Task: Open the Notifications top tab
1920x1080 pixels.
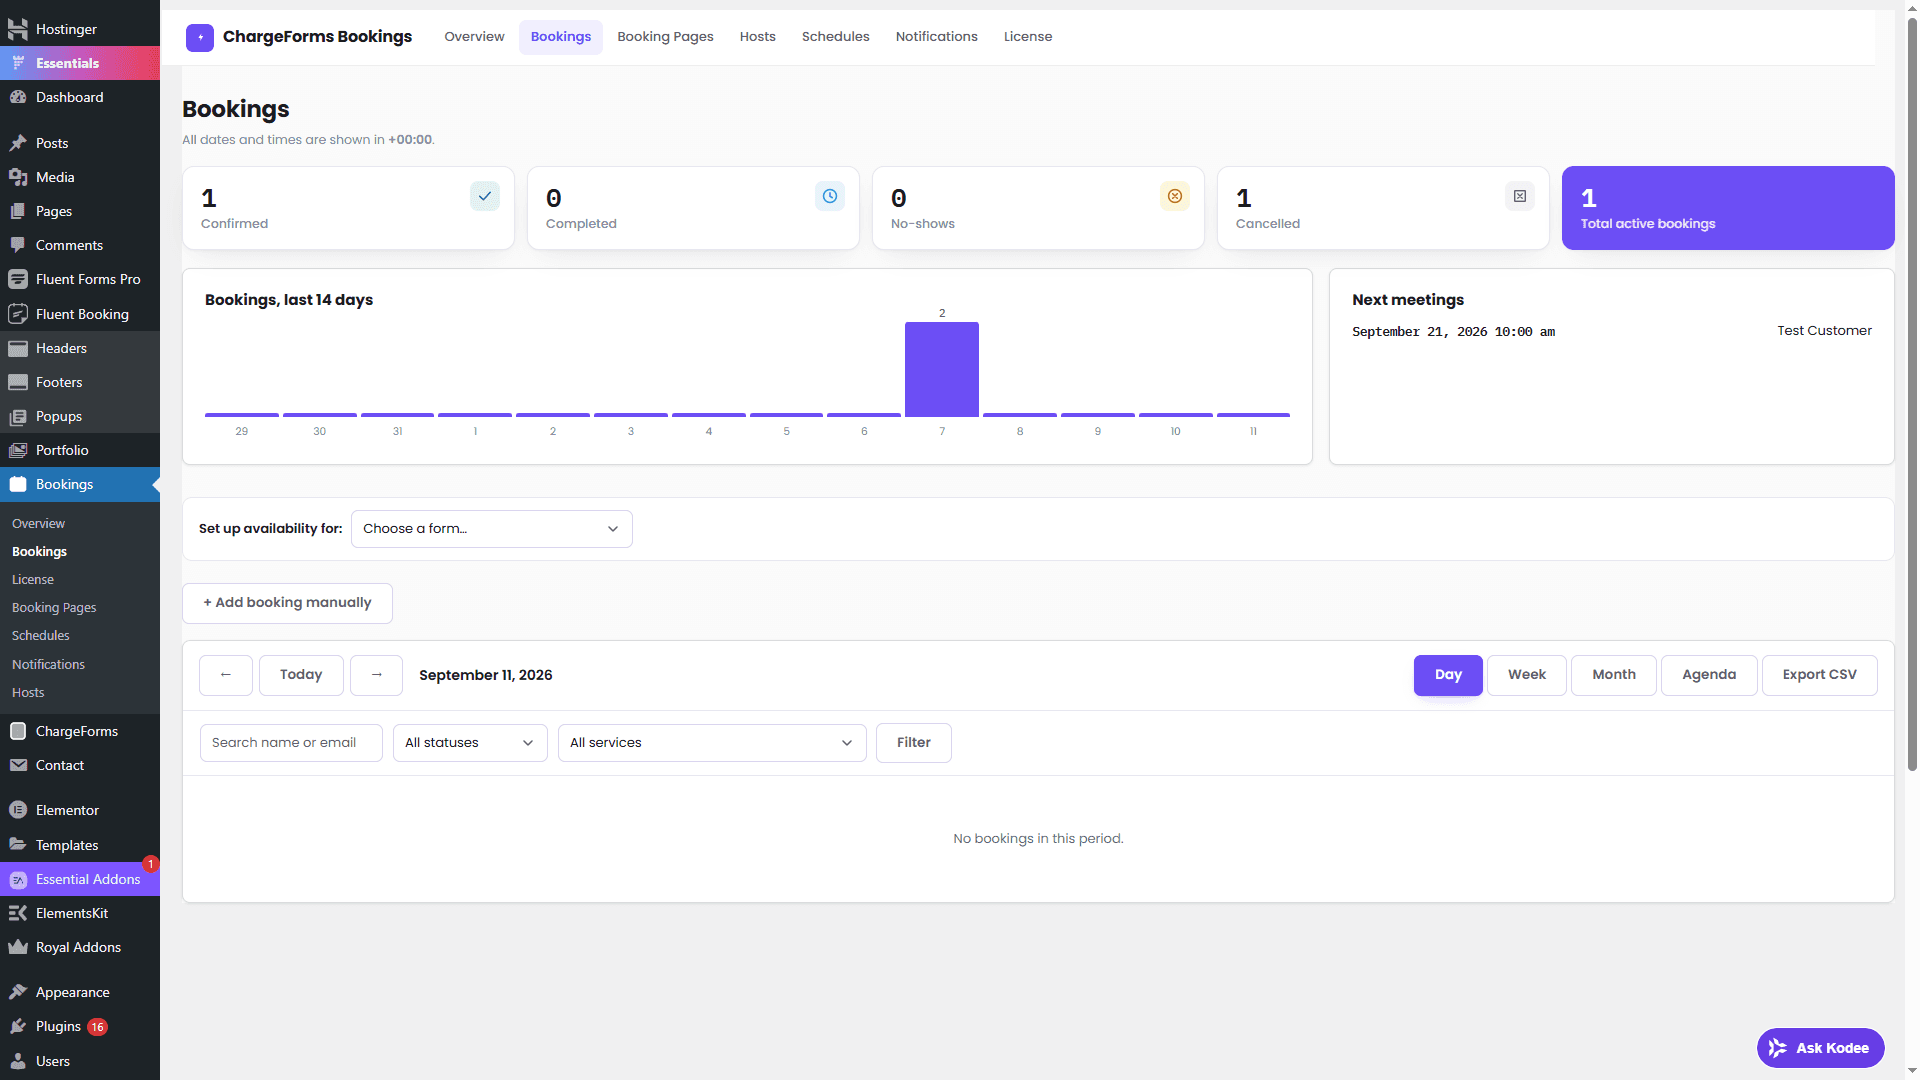Action: tap(936, 37)
